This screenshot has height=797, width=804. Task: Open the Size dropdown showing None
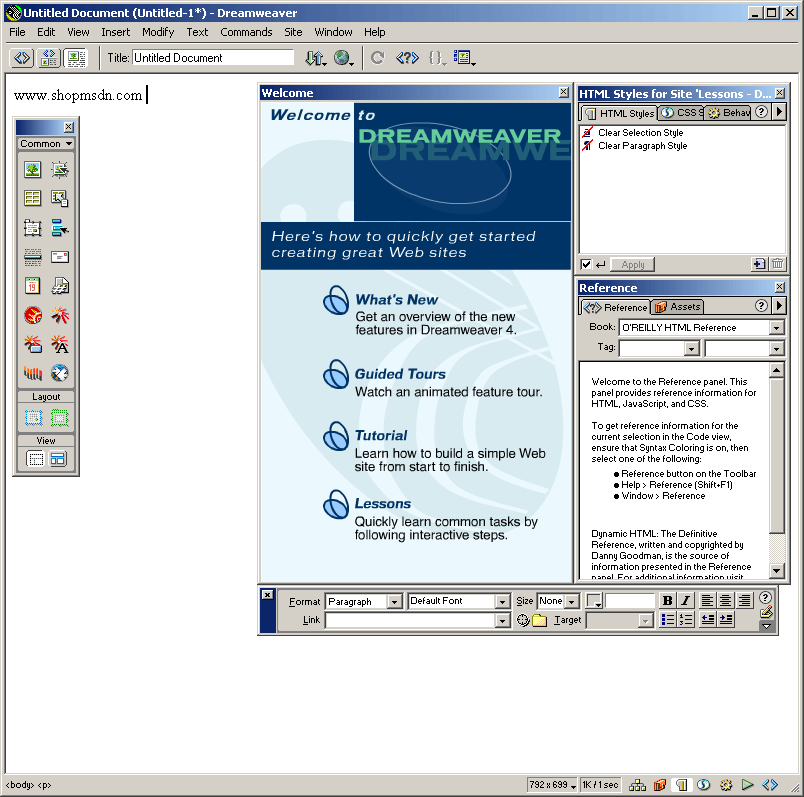pyautogui.click(x=571, y=602)
